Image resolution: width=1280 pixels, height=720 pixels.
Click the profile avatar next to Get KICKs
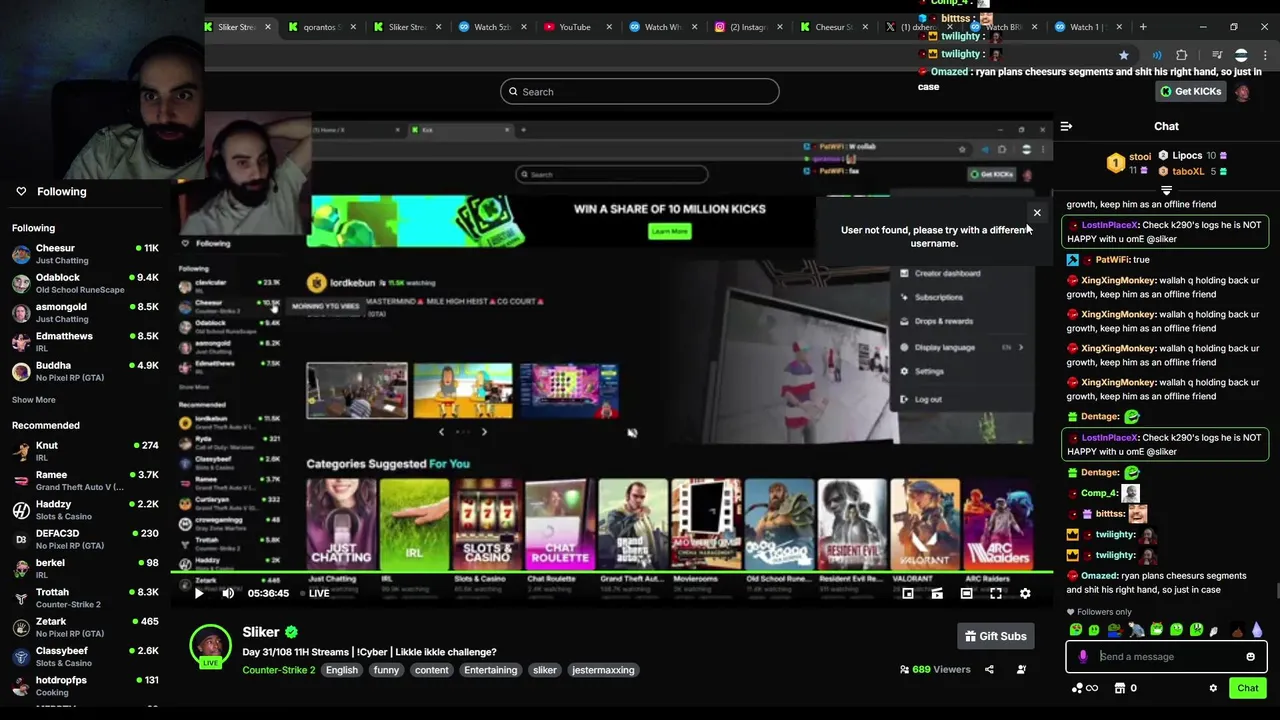(1242, 92)
